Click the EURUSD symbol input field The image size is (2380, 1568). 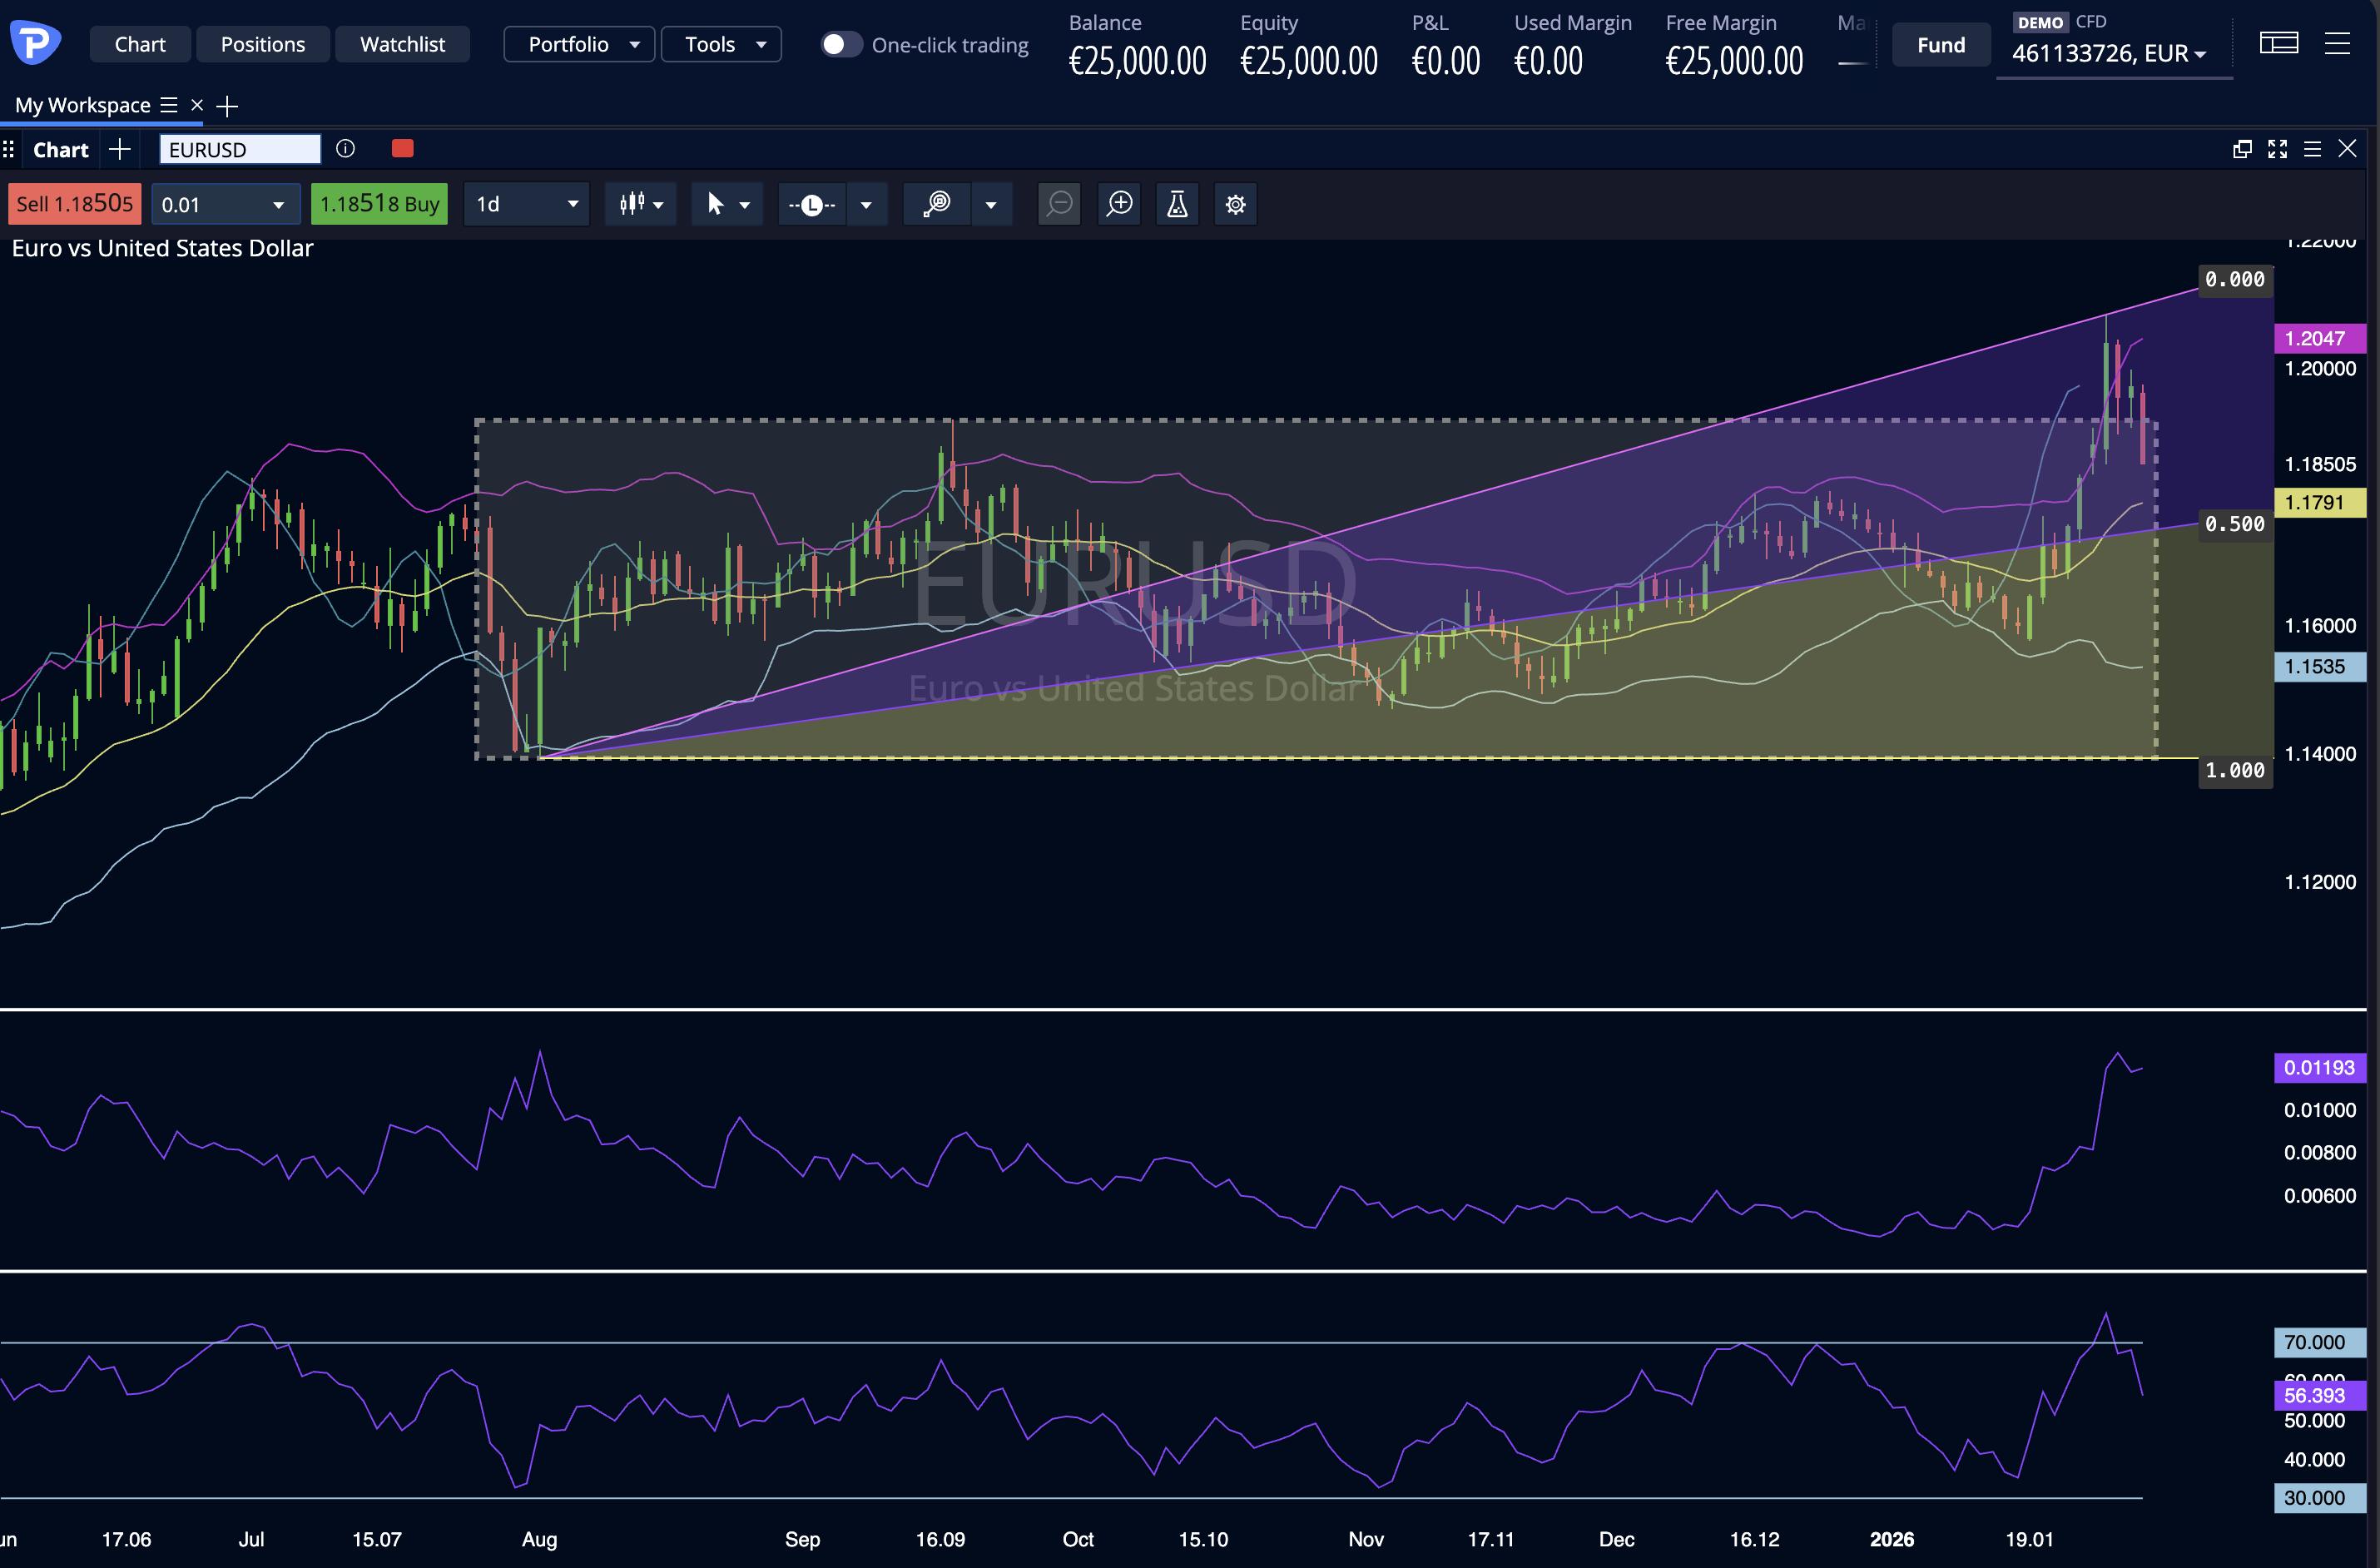[239, 149]
